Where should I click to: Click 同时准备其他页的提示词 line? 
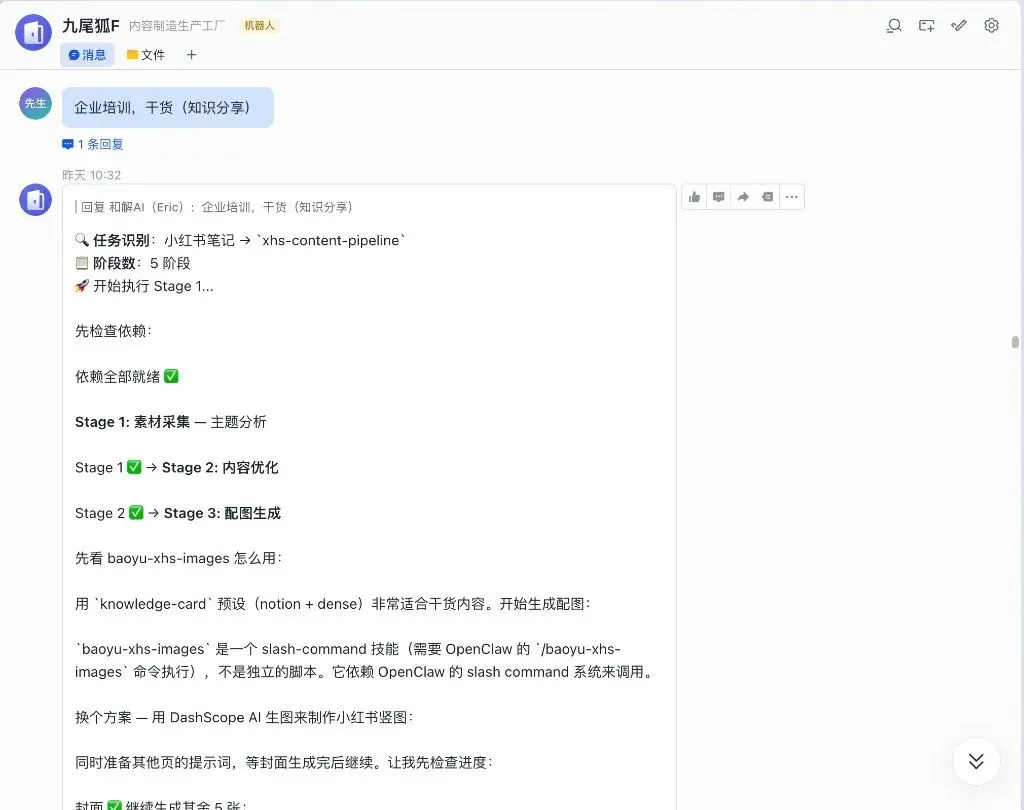(283, 763)
